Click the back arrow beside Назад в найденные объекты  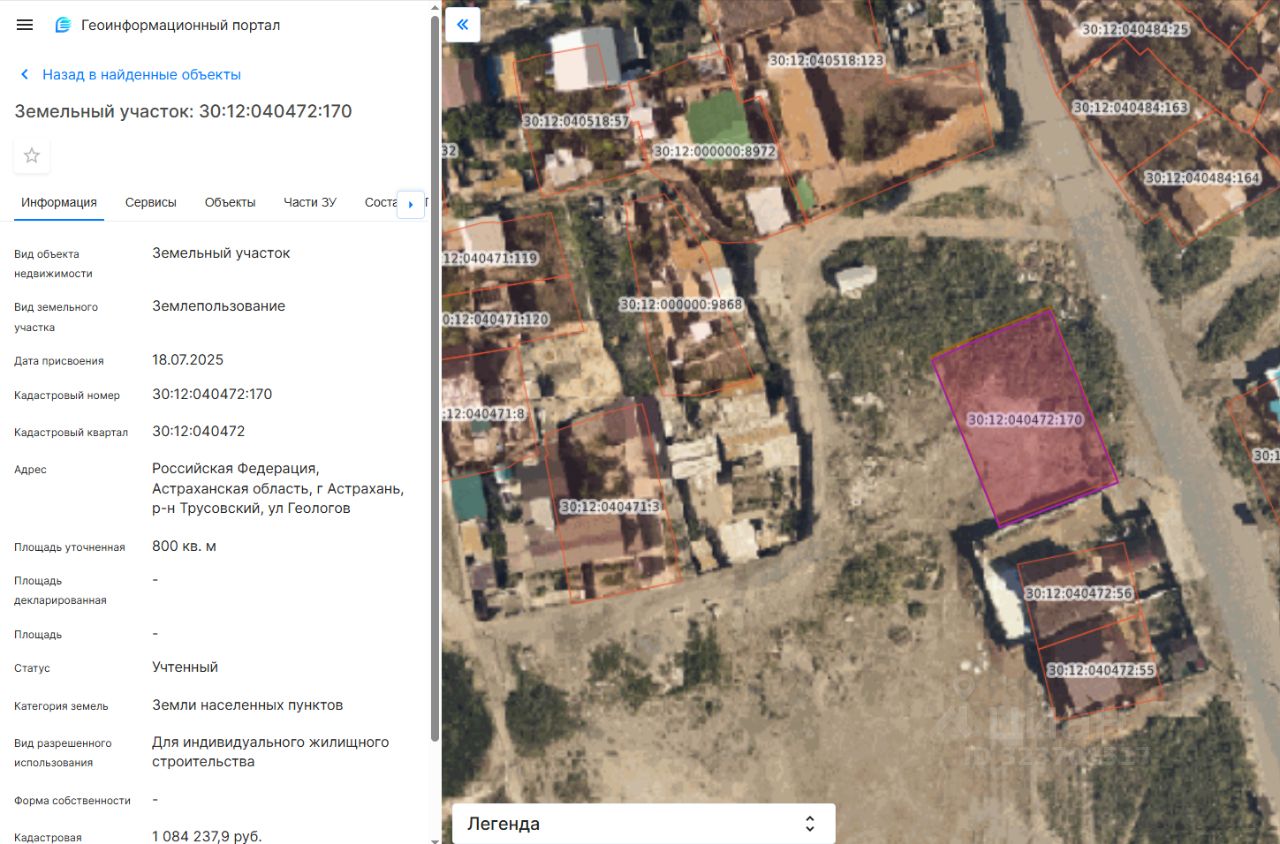click(x=24, y=75)
